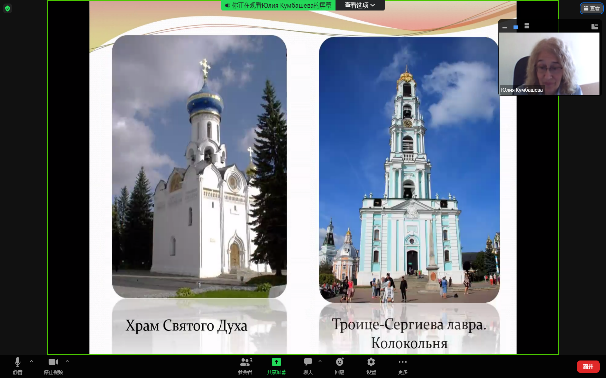Open the reactions smiley icon
This screenshot has width=606, height=378.
339,362
